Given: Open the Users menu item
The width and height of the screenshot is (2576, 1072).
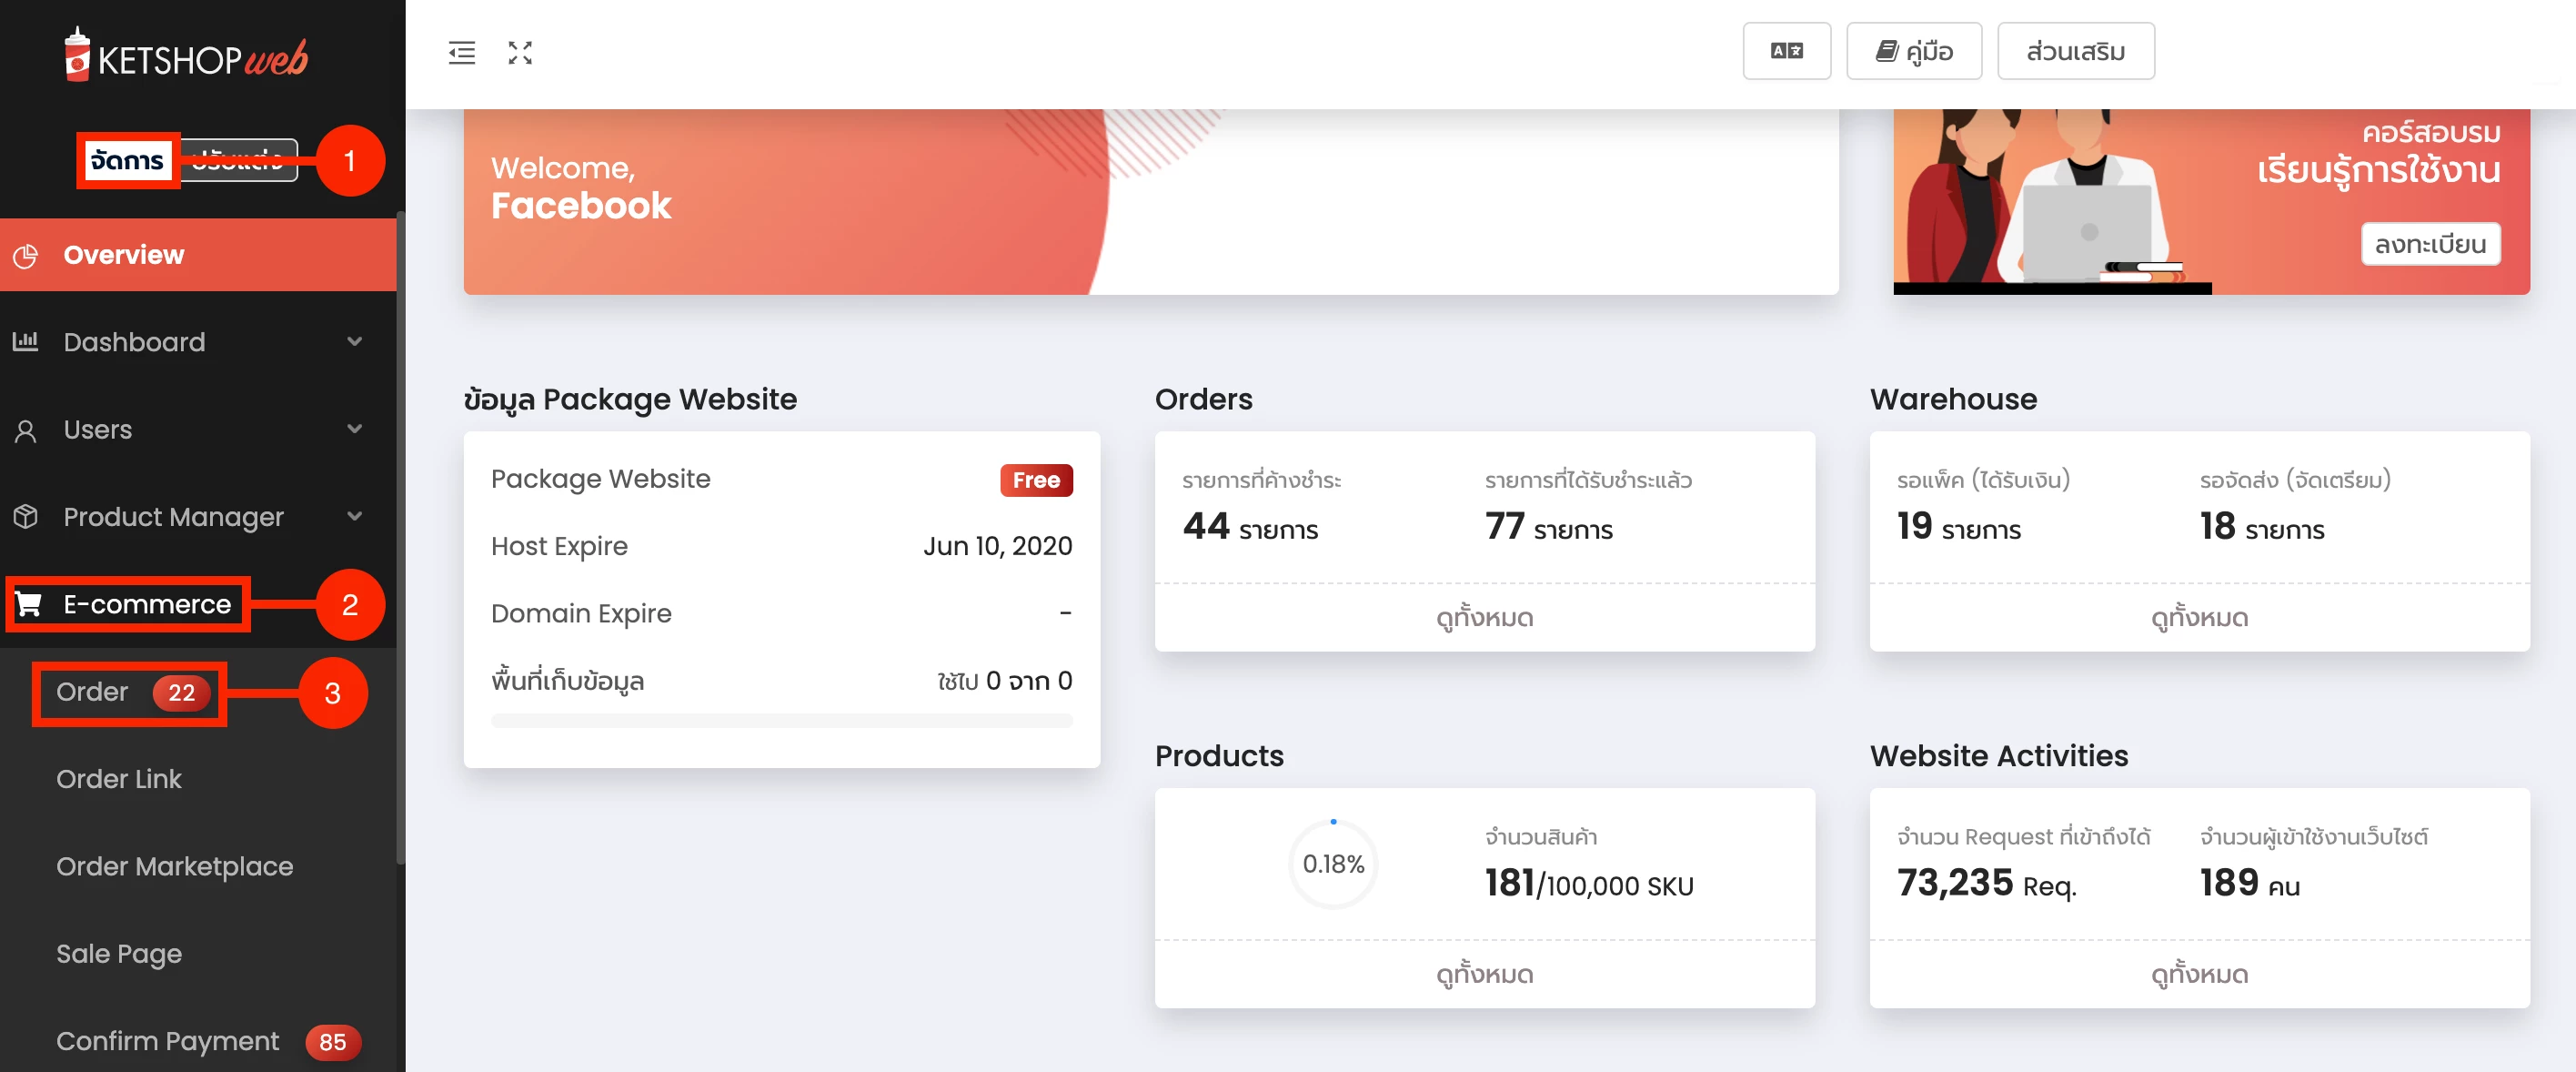Looking at the screenshot, I should (x=198, y=430).
